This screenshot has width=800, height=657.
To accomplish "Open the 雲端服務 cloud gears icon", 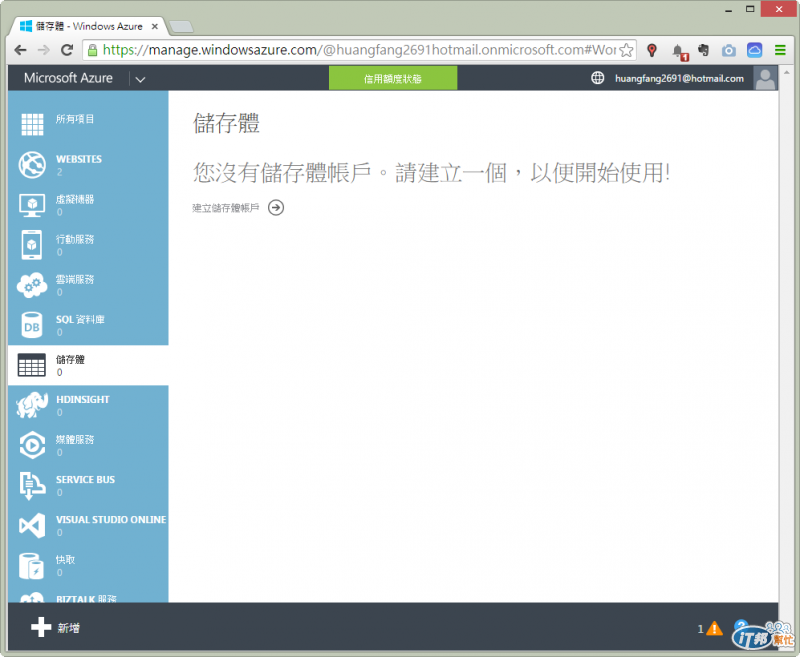I will click(32, 285).
